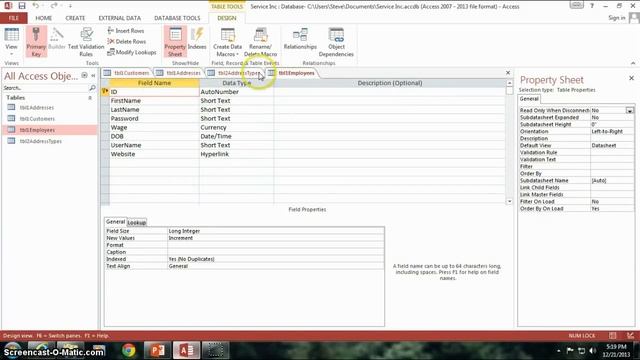Click the Caption property box

(276, 252)
